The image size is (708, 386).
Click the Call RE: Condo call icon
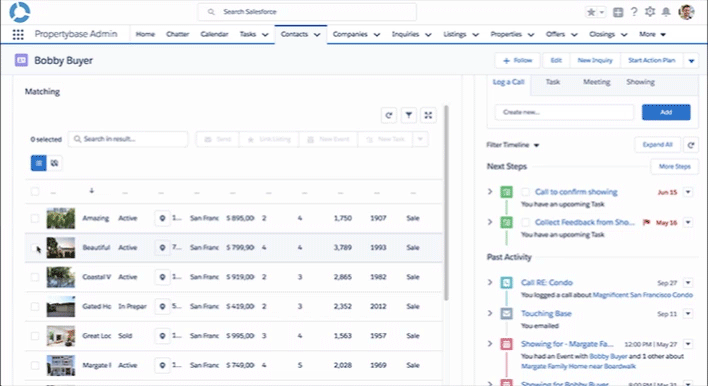click(x=507, y=283)
